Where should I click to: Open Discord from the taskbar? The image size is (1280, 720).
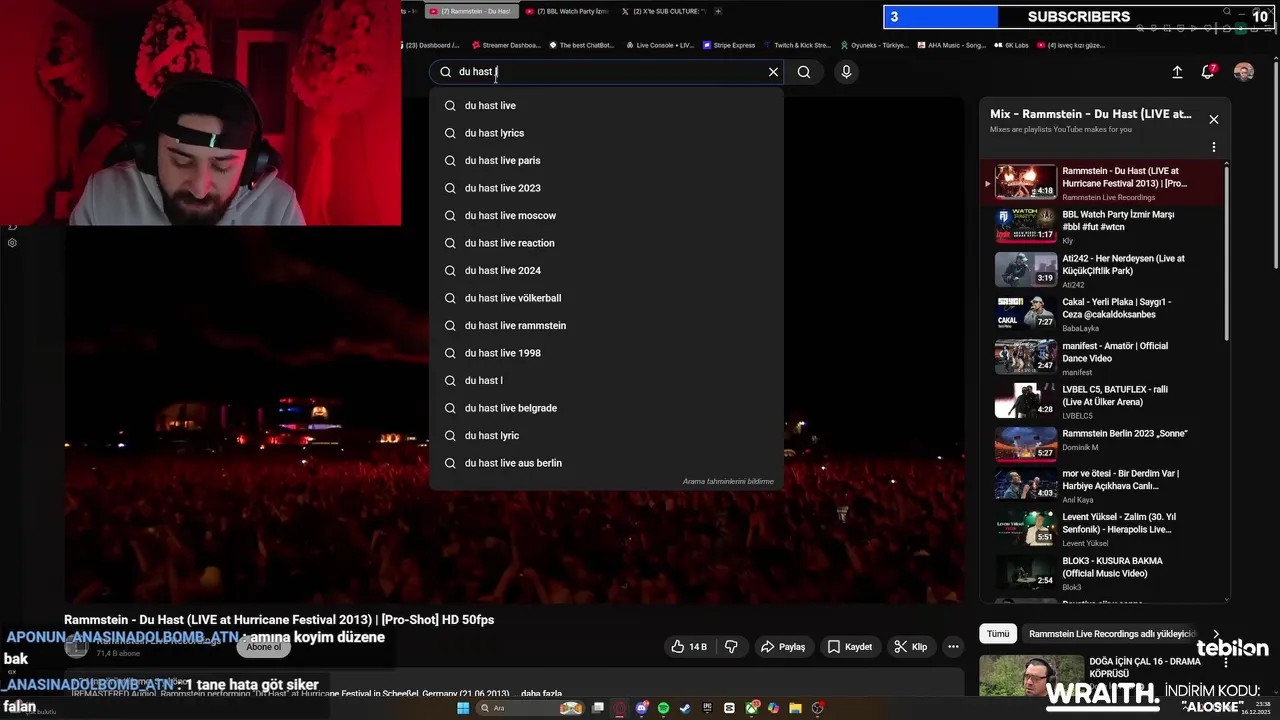click(x=642, y=708)
